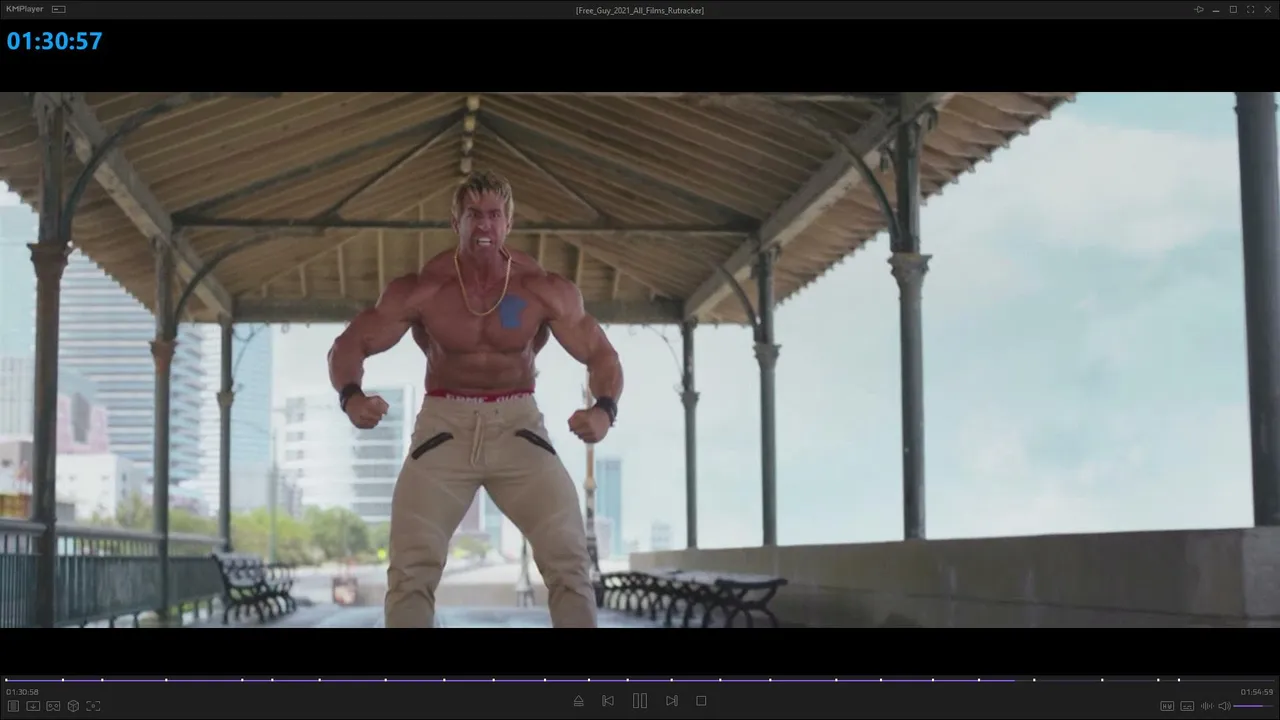Screen dimensions: 1280x720
Task: Open the playlist panel icon
Action: tap(13, 706)
